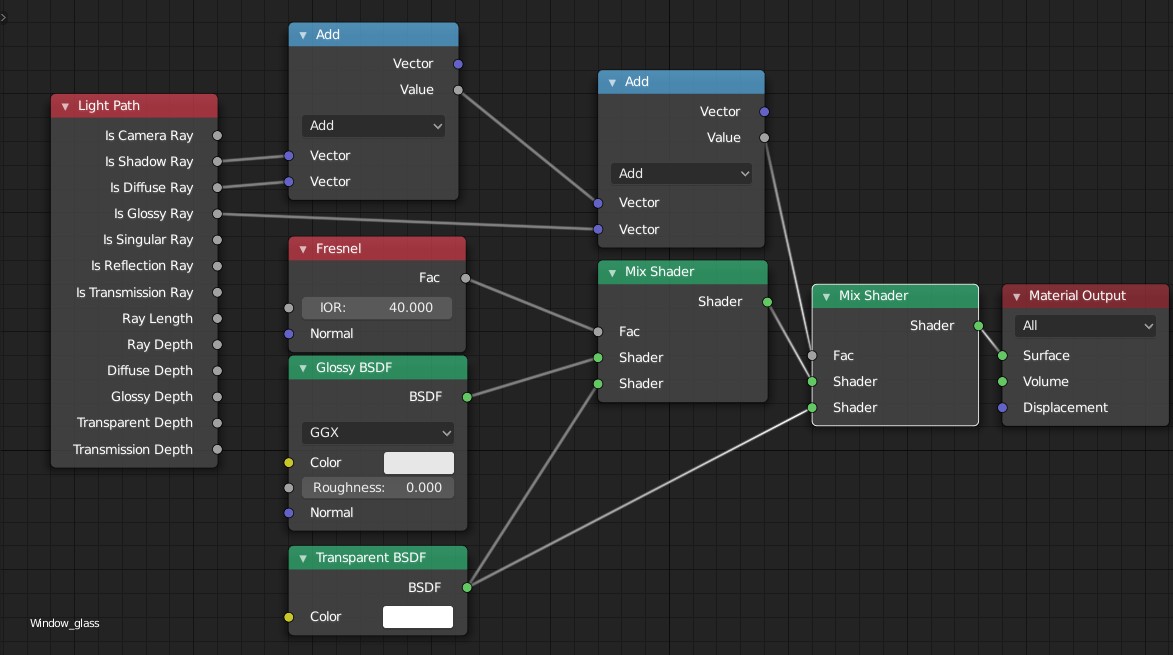This screenshot has width=1173, height=655.
Task: Click the Fresnel Fac output socket
Action: 465,277
